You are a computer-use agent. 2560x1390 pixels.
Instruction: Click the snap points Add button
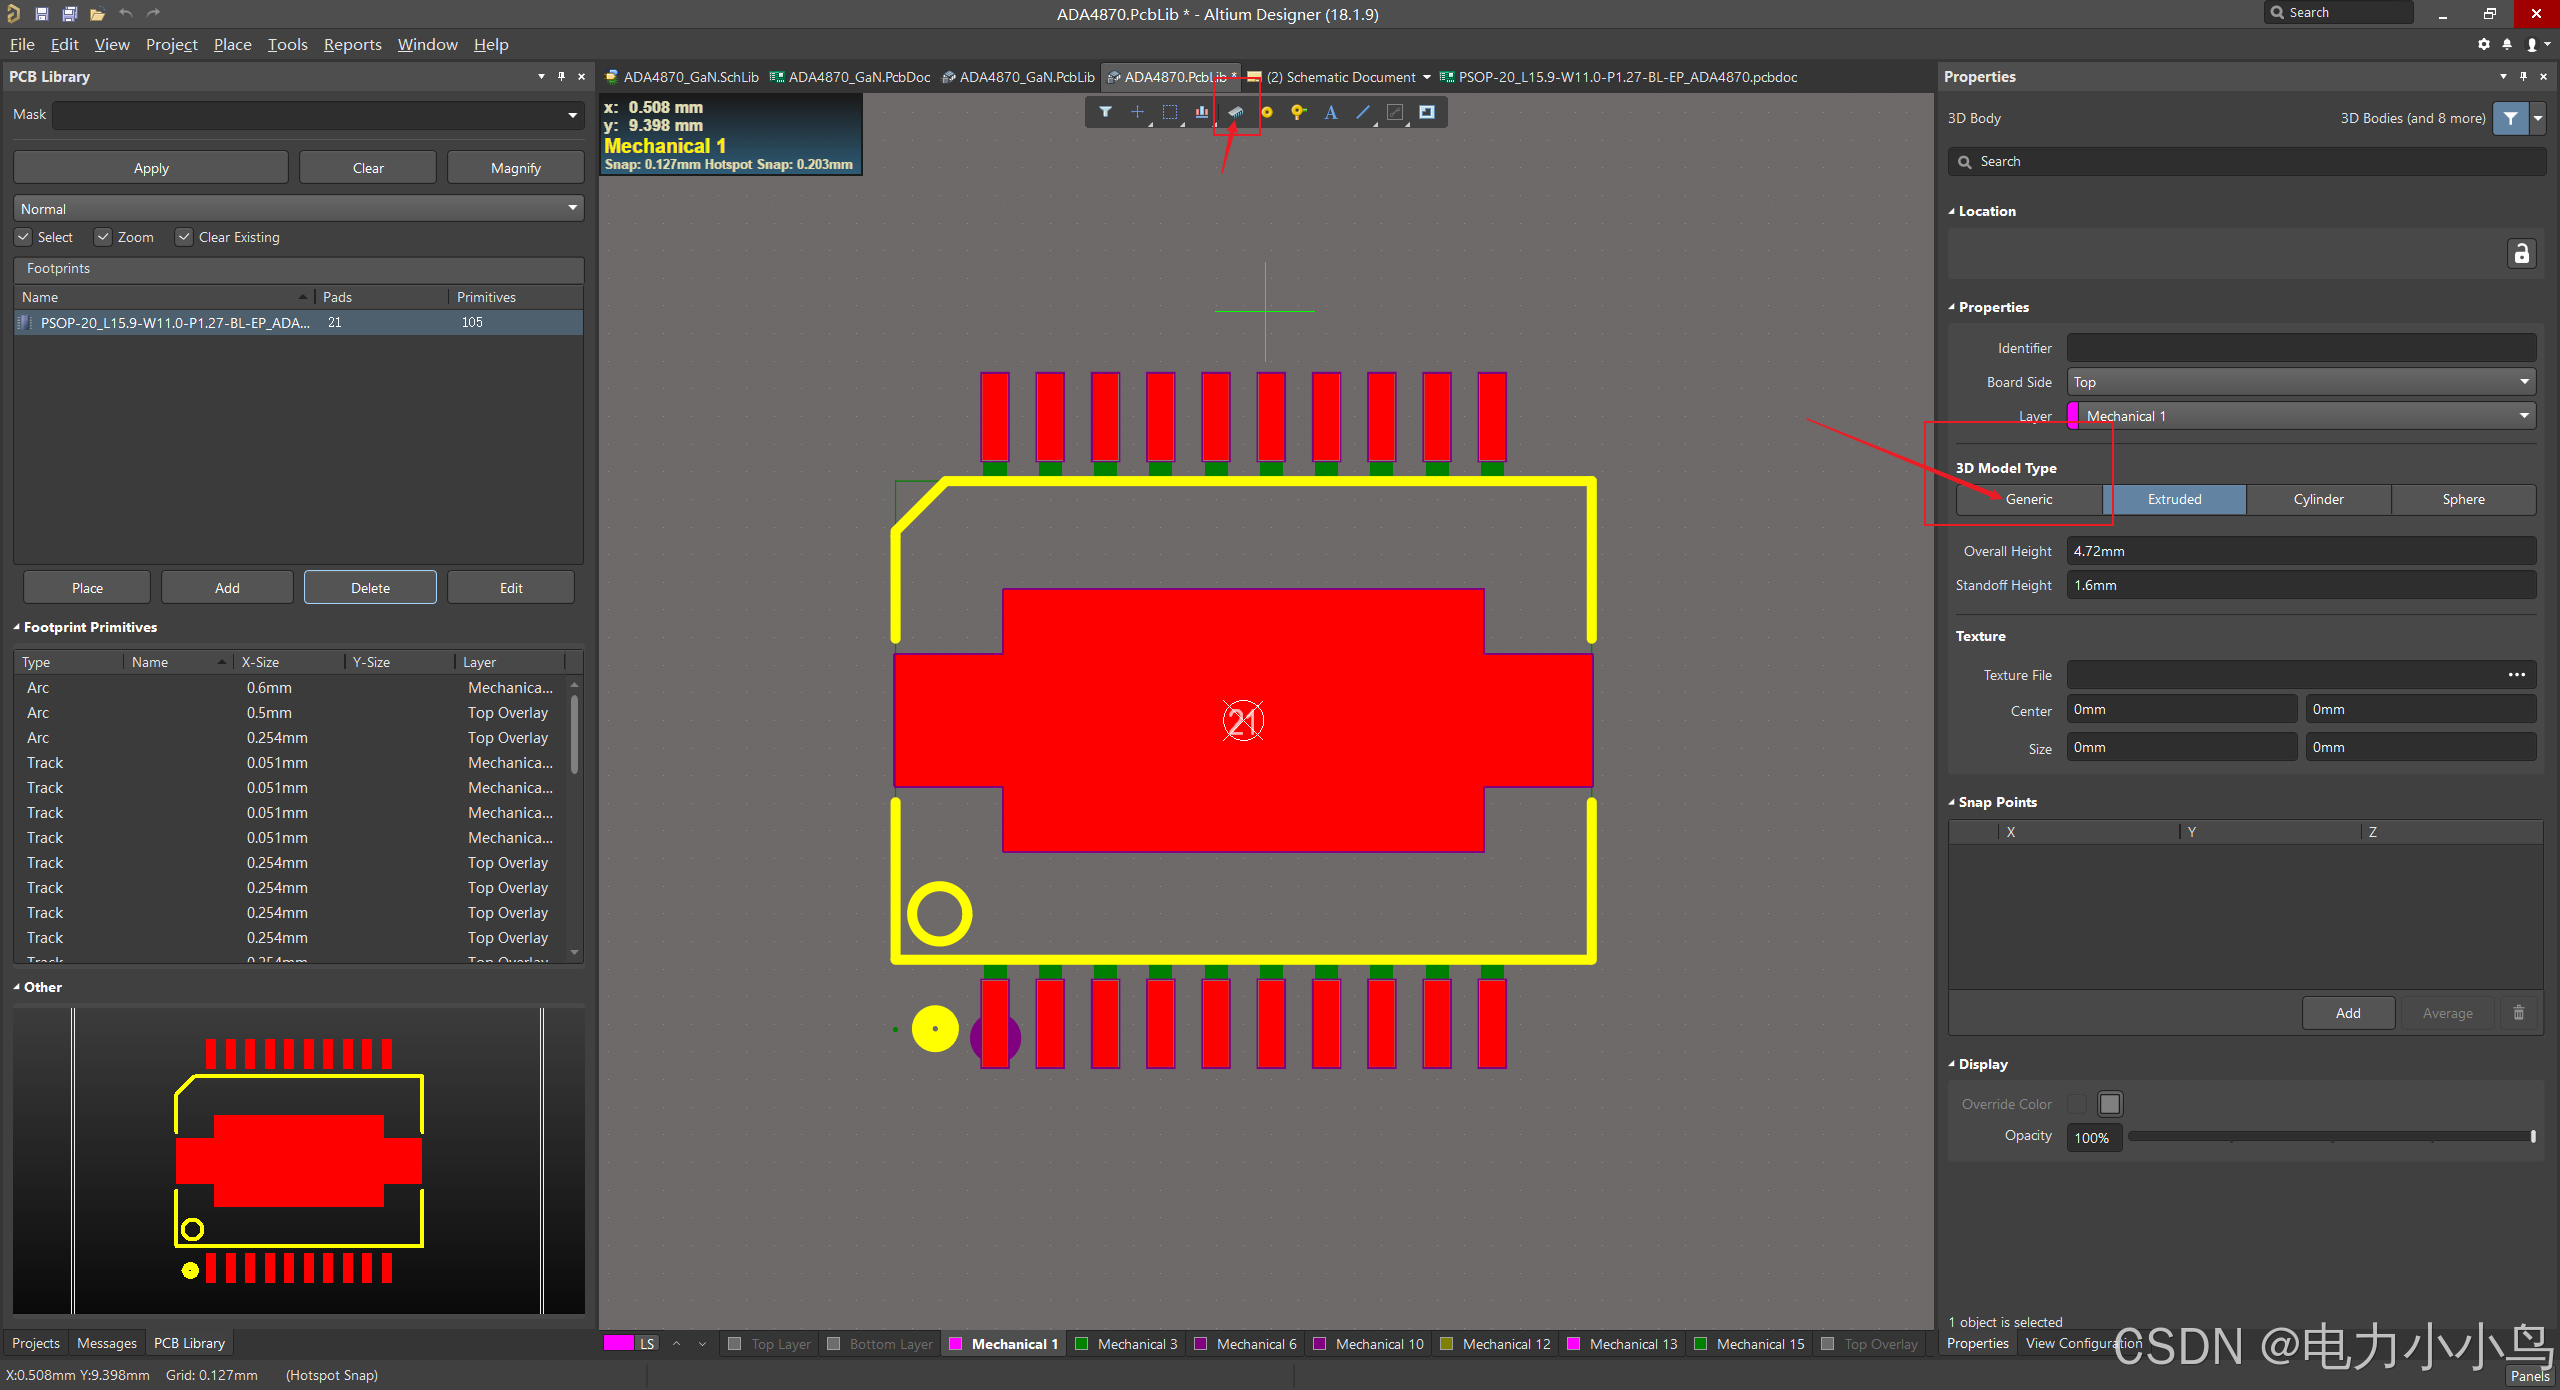(x=2348, y=1013)
